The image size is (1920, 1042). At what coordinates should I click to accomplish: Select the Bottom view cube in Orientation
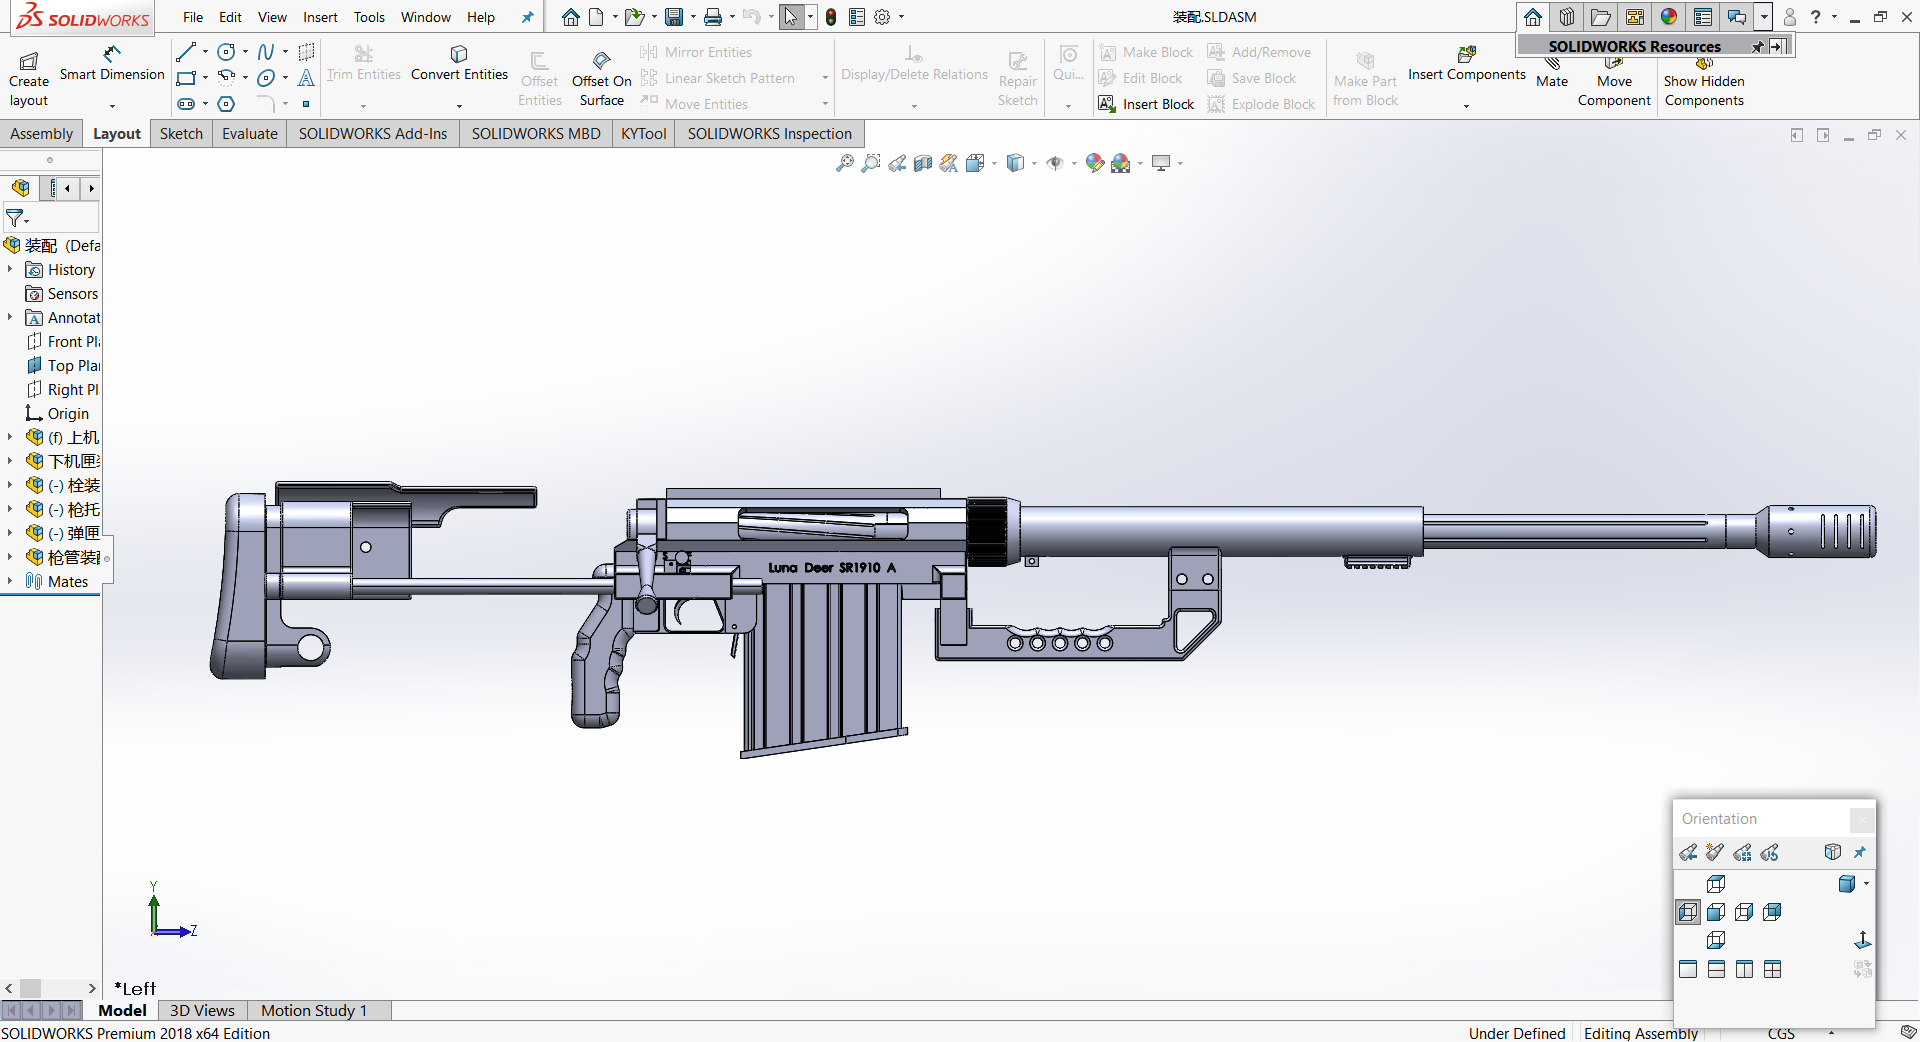[1716, 940]
